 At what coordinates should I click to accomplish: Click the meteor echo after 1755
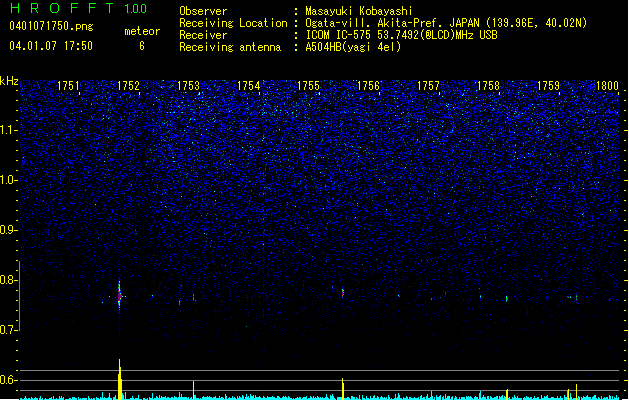click(343, 292)
